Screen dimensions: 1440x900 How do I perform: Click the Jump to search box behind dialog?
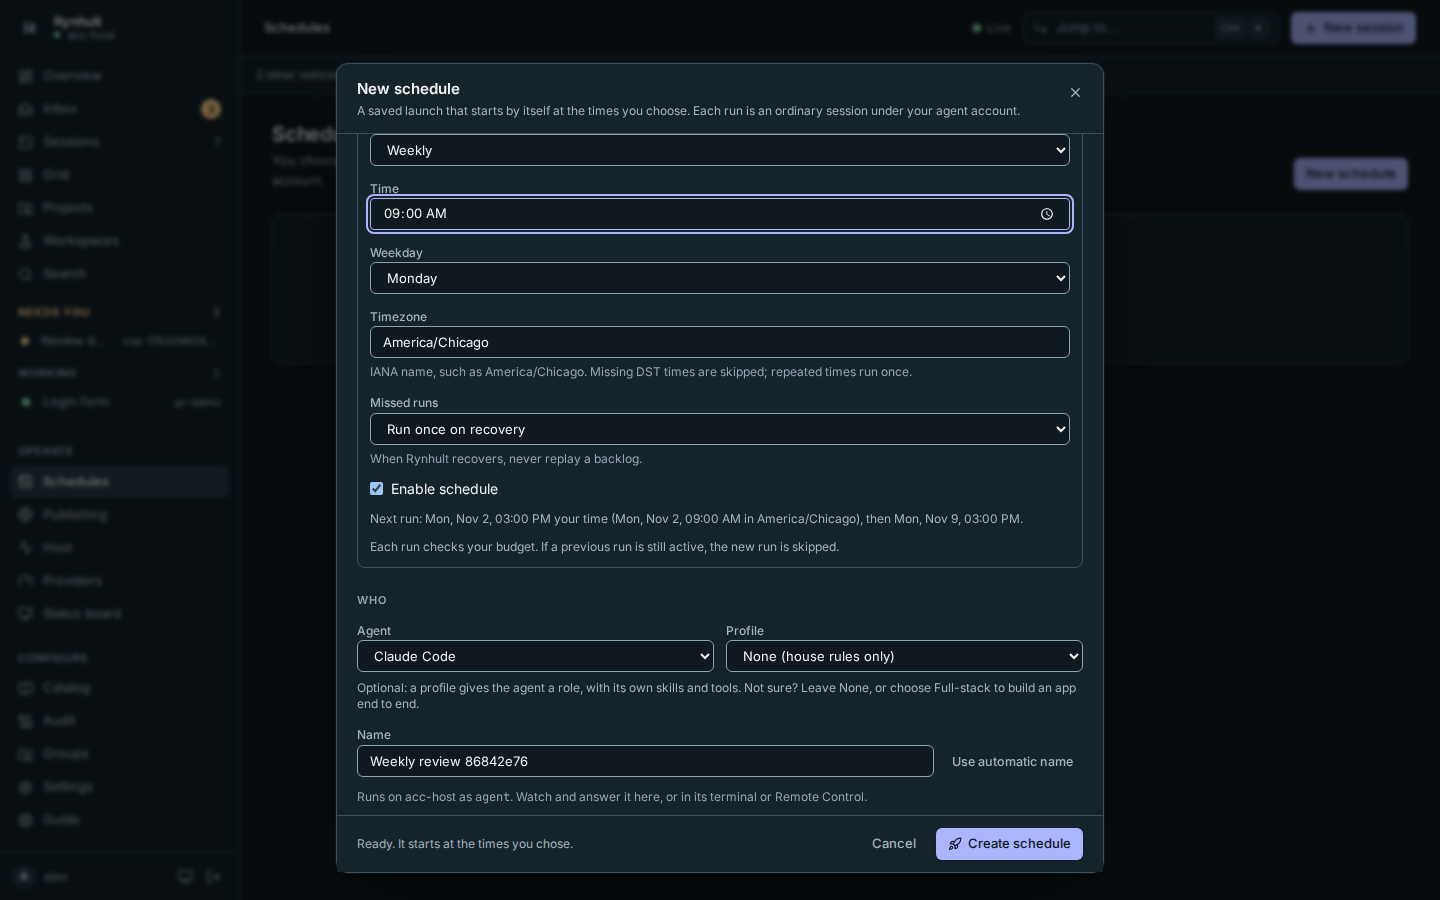[1150, 28]
